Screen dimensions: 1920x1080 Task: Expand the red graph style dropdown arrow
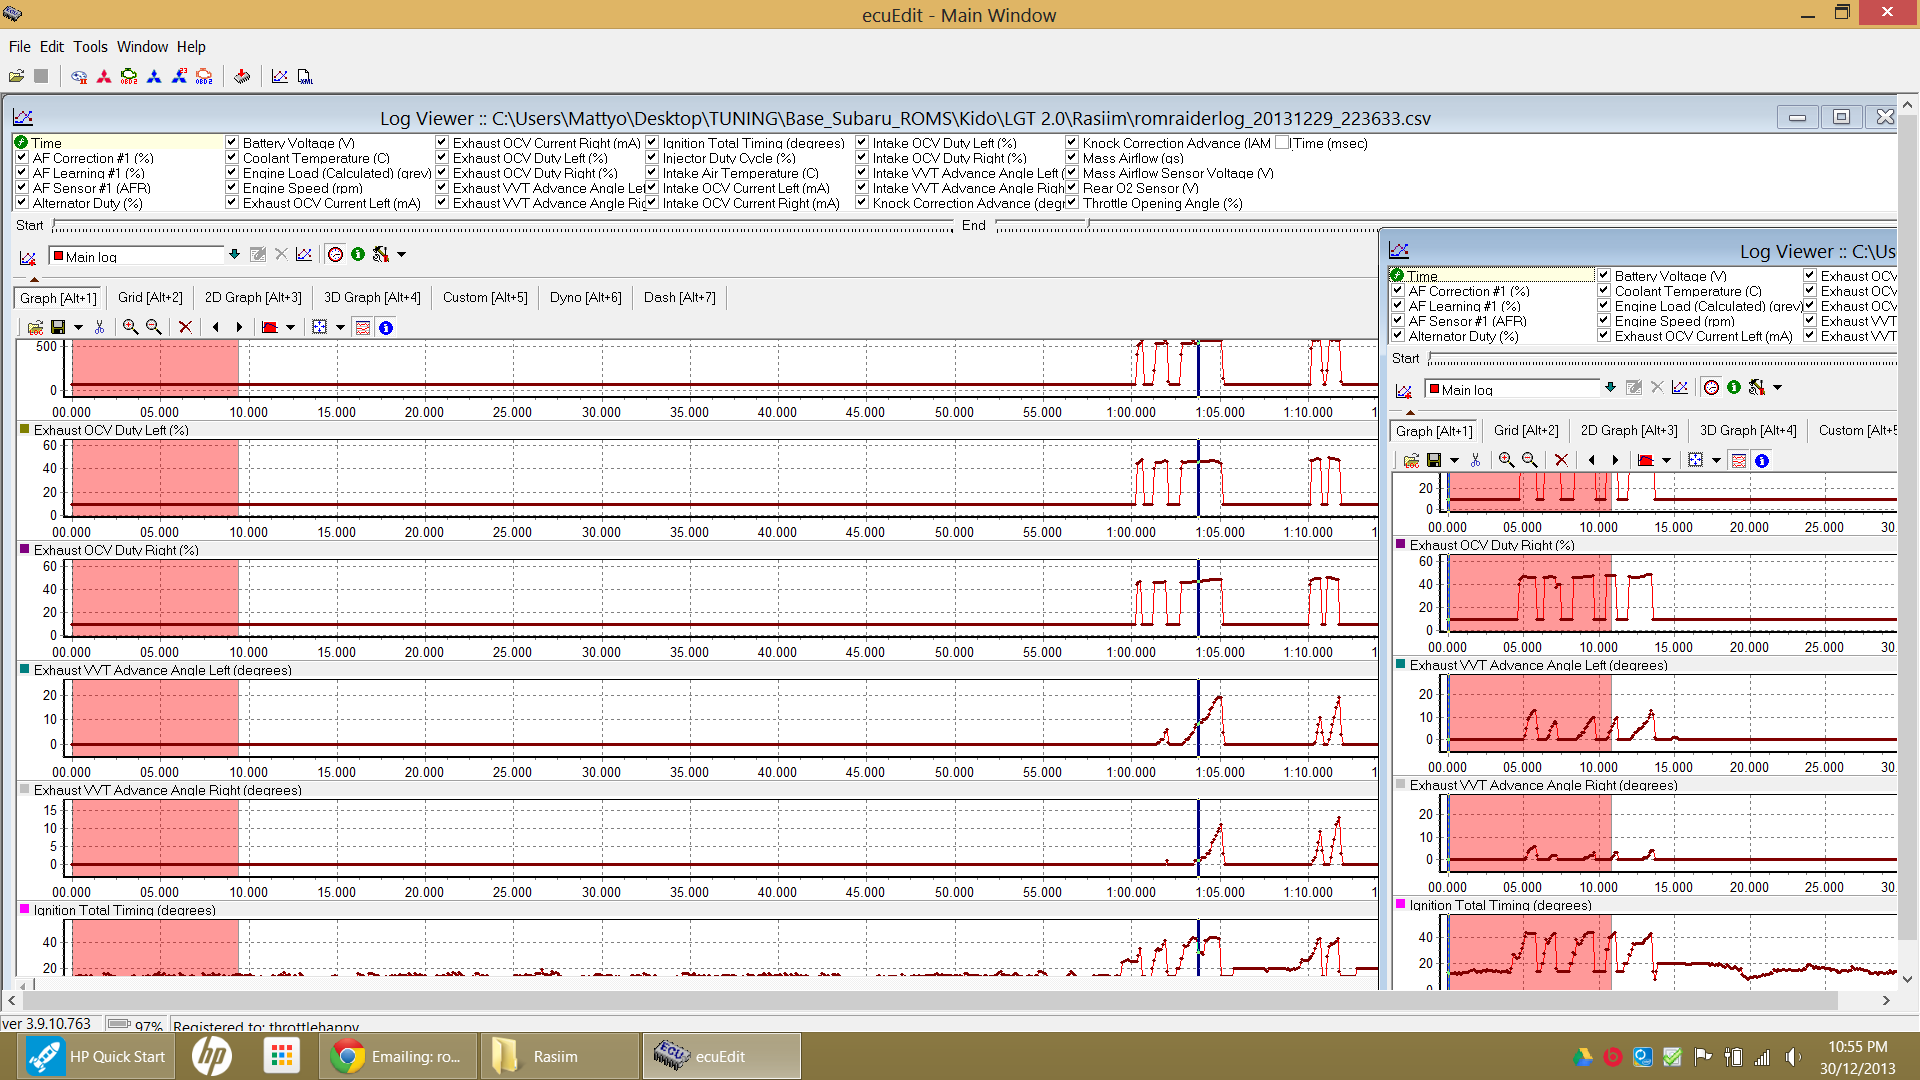[x=291, y=327]
